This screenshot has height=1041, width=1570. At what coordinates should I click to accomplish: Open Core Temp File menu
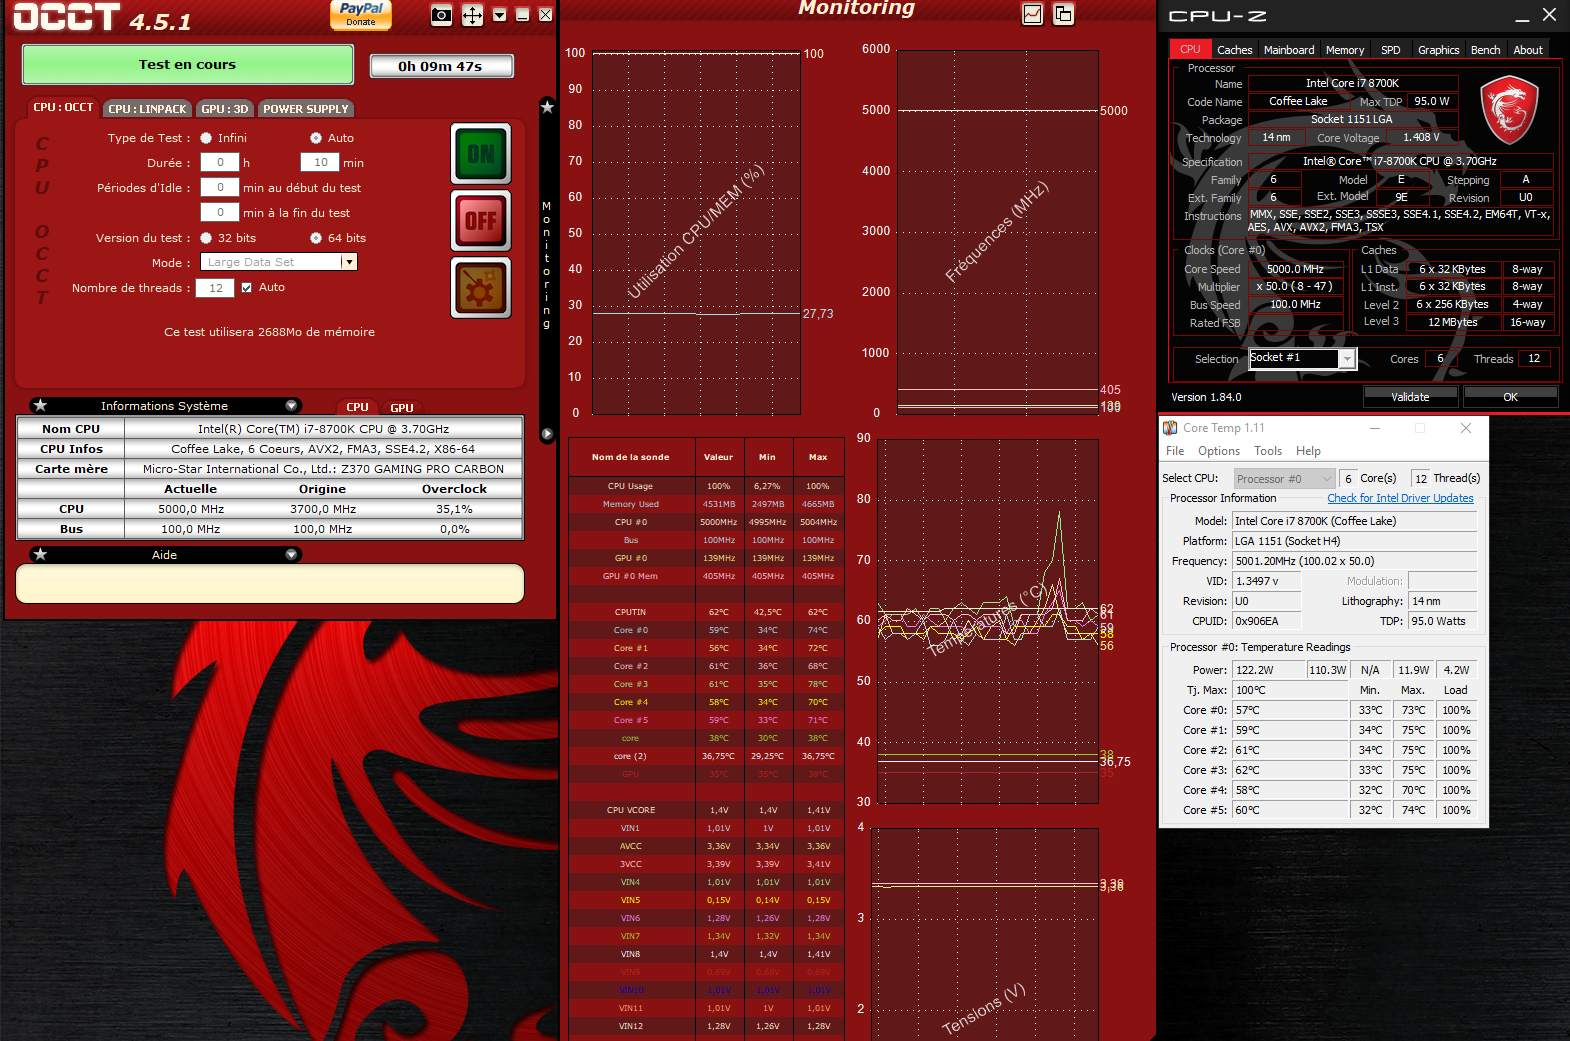(1175, 451)
